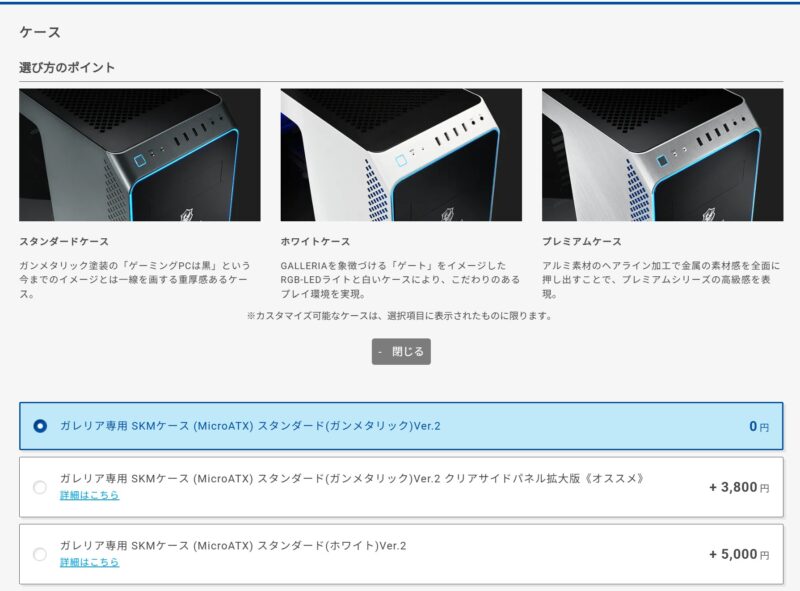Viewport: 800px width, 591px height.
Task: Click the 0 円 price of selected case
Action: pos(759,426)
